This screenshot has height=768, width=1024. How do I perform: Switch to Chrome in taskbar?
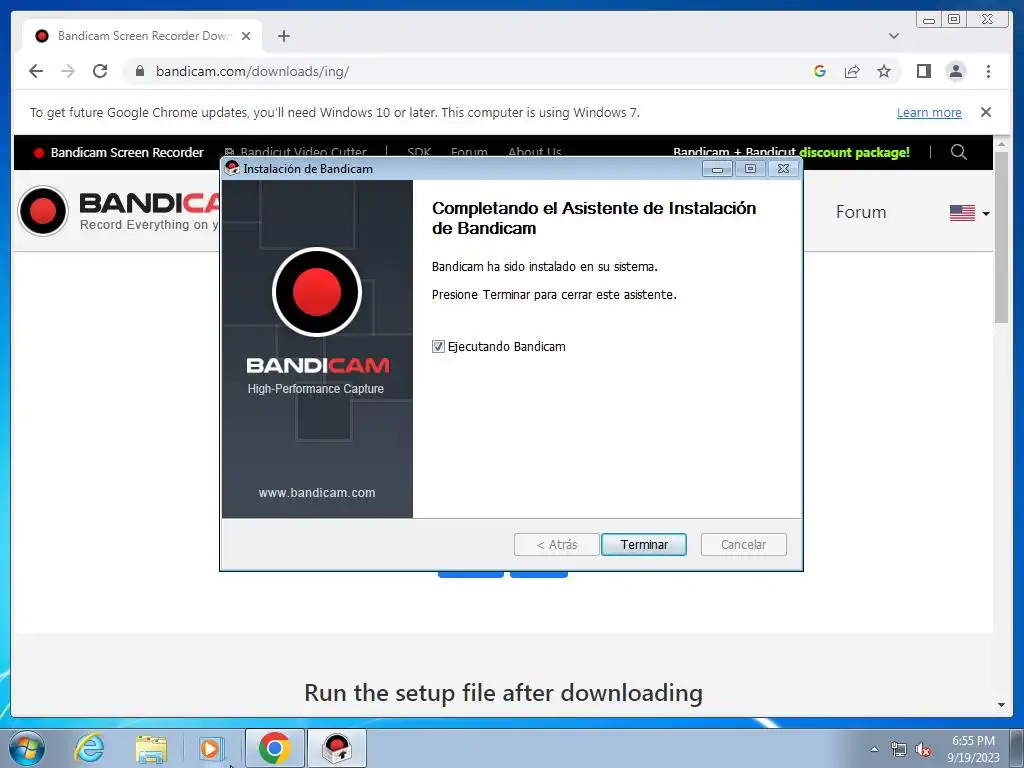click(x=274, y=748)
